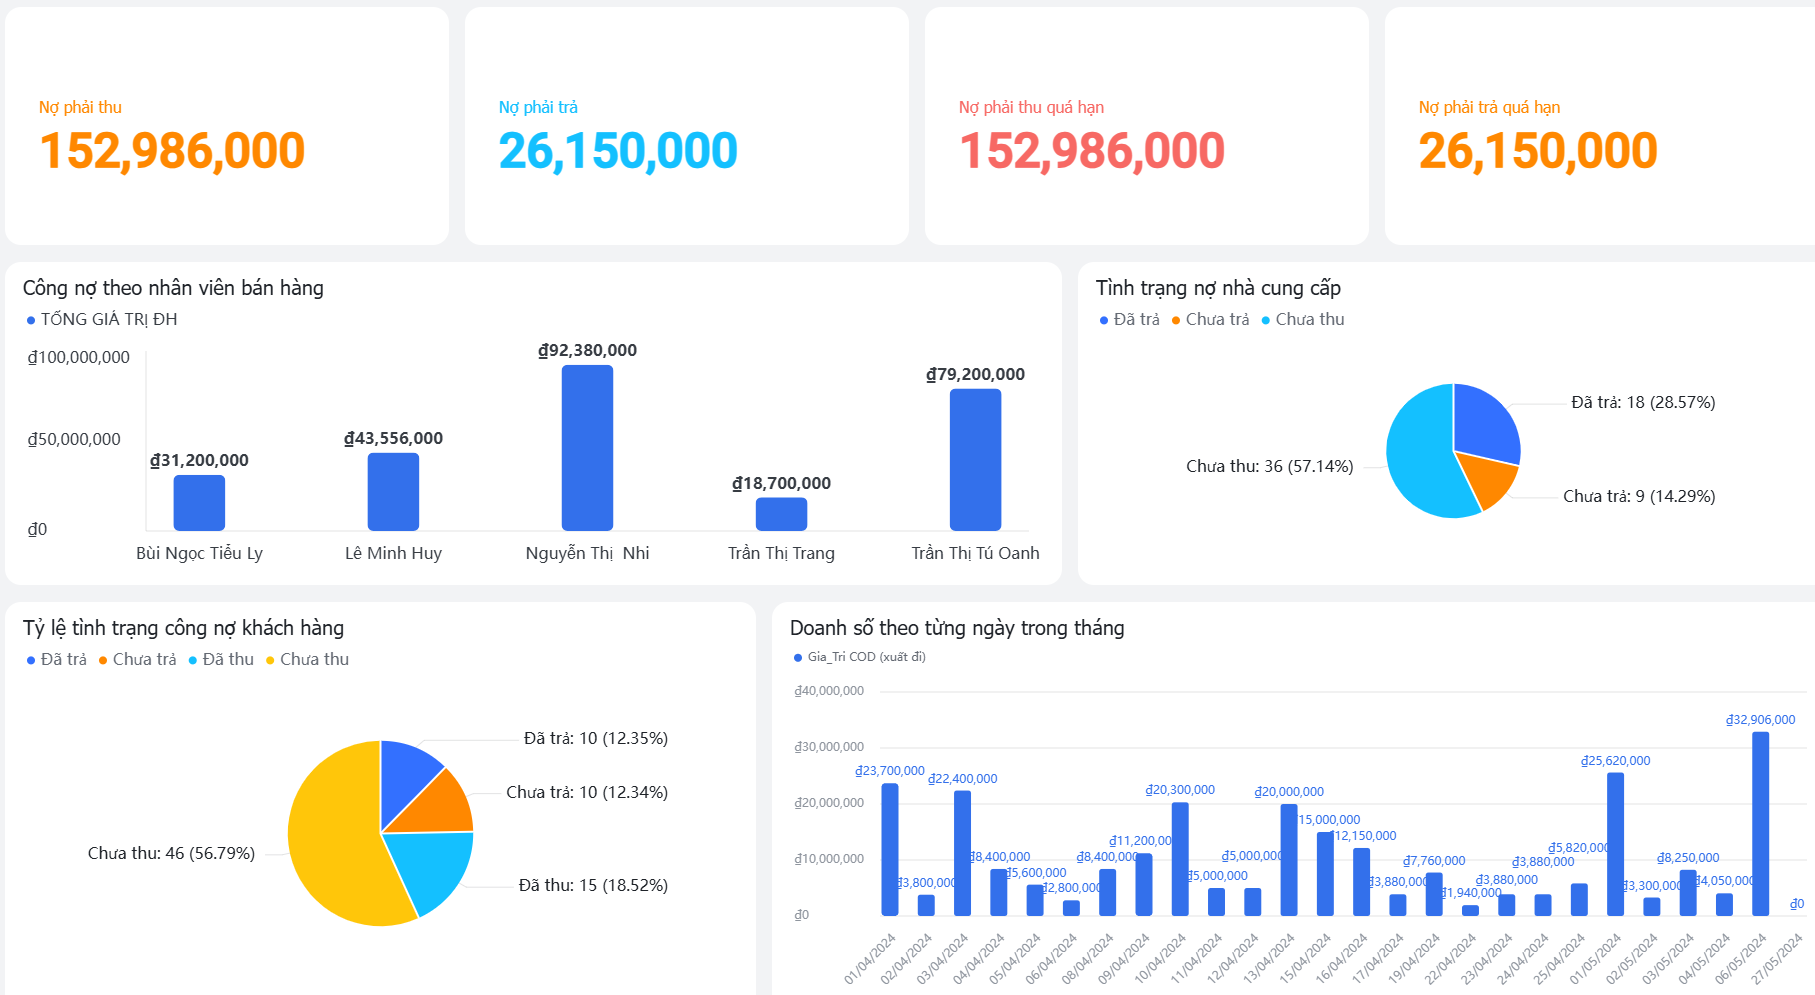The height and width of the screenshot is (995, 1815).
Task: Click the 'Đã trả: 10 (12.35%)' pie label
Action: point(596,738)
